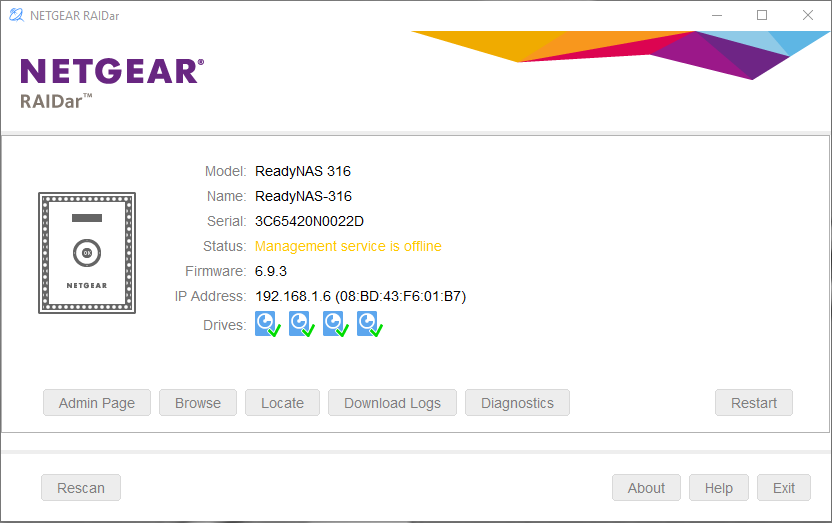
Task: Close the RAIDar window
Action: (x=808, y=15)
